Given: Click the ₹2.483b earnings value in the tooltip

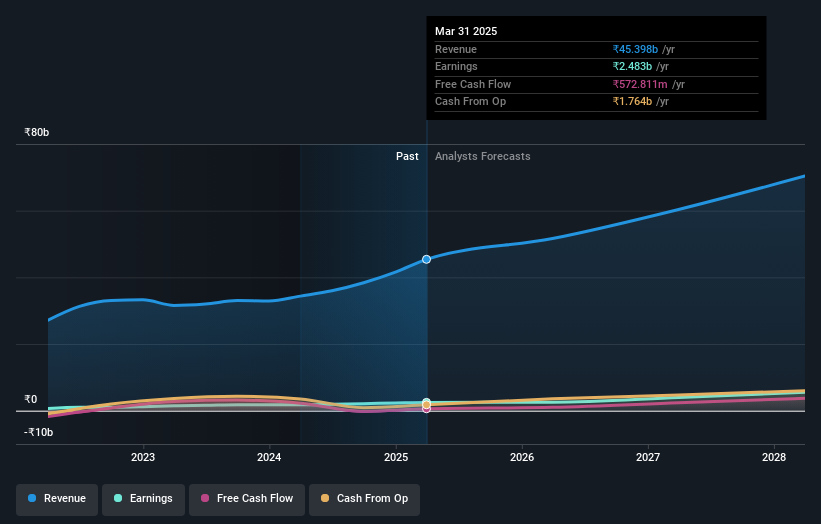Looking at the screenshot, I should 633,66.
